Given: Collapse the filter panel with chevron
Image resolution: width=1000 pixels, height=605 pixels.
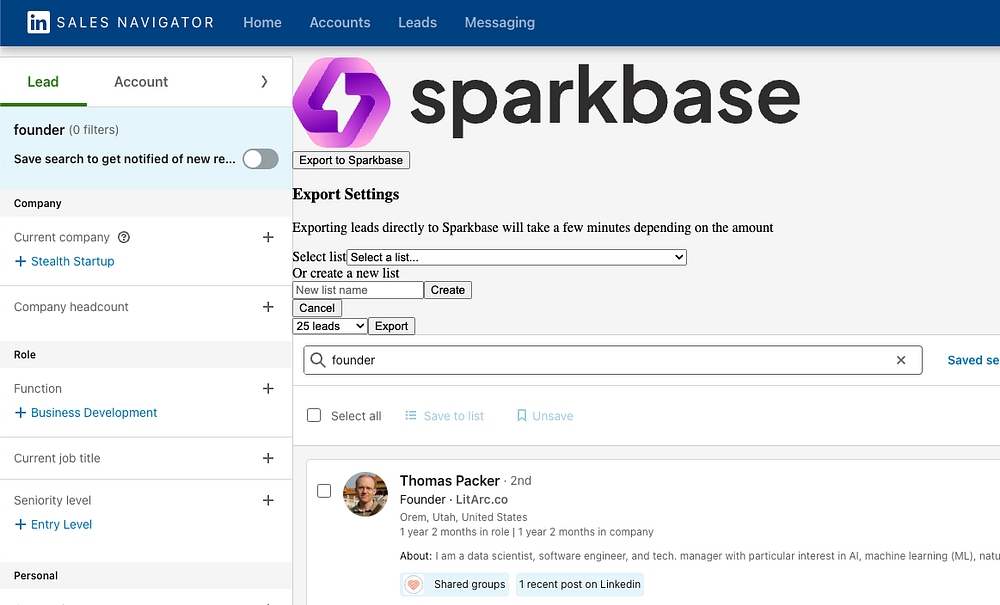Looking at the screenshot, I should (x=264, y=82).
